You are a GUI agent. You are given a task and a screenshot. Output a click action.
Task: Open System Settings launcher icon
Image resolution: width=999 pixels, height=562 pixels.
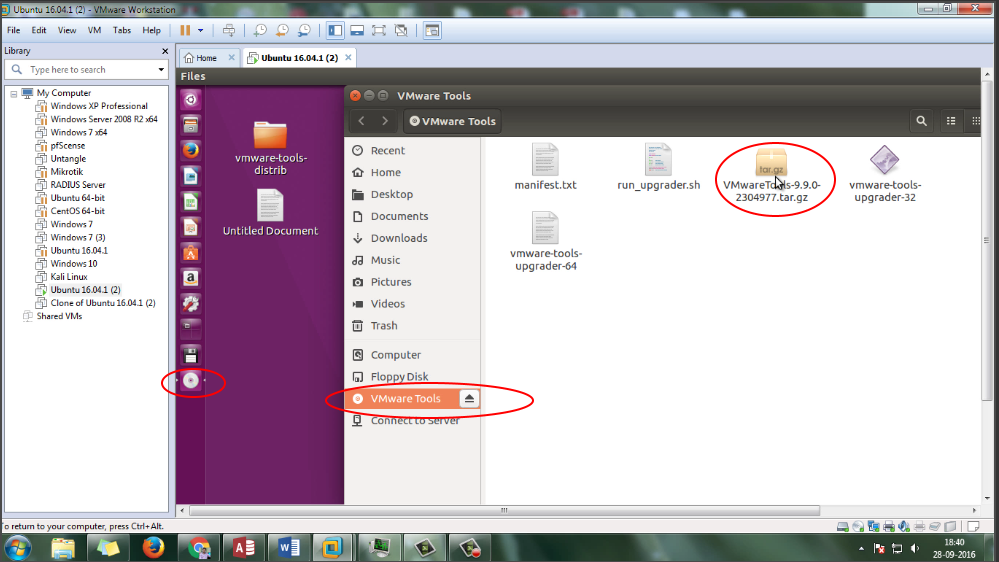coord(190,304)
